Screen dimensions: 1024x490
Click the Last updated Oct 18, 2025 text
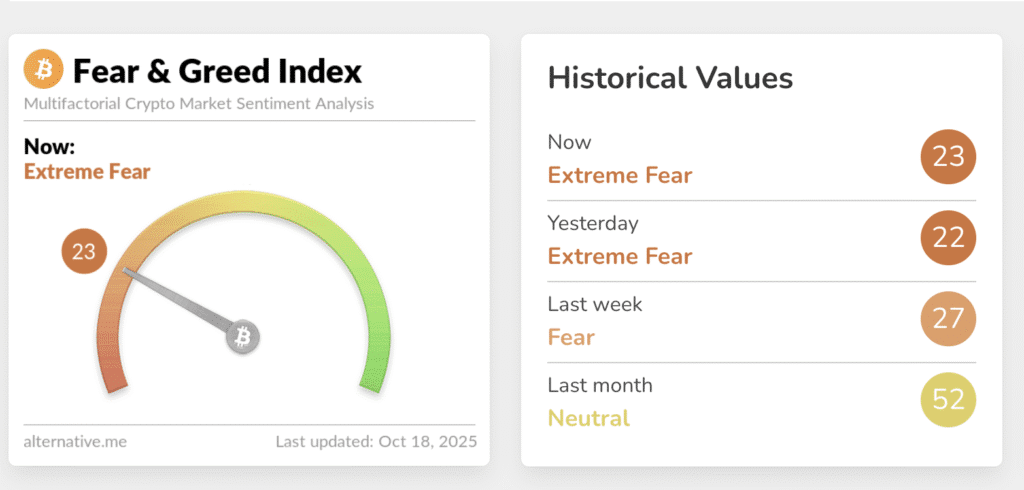coord(376,441)
